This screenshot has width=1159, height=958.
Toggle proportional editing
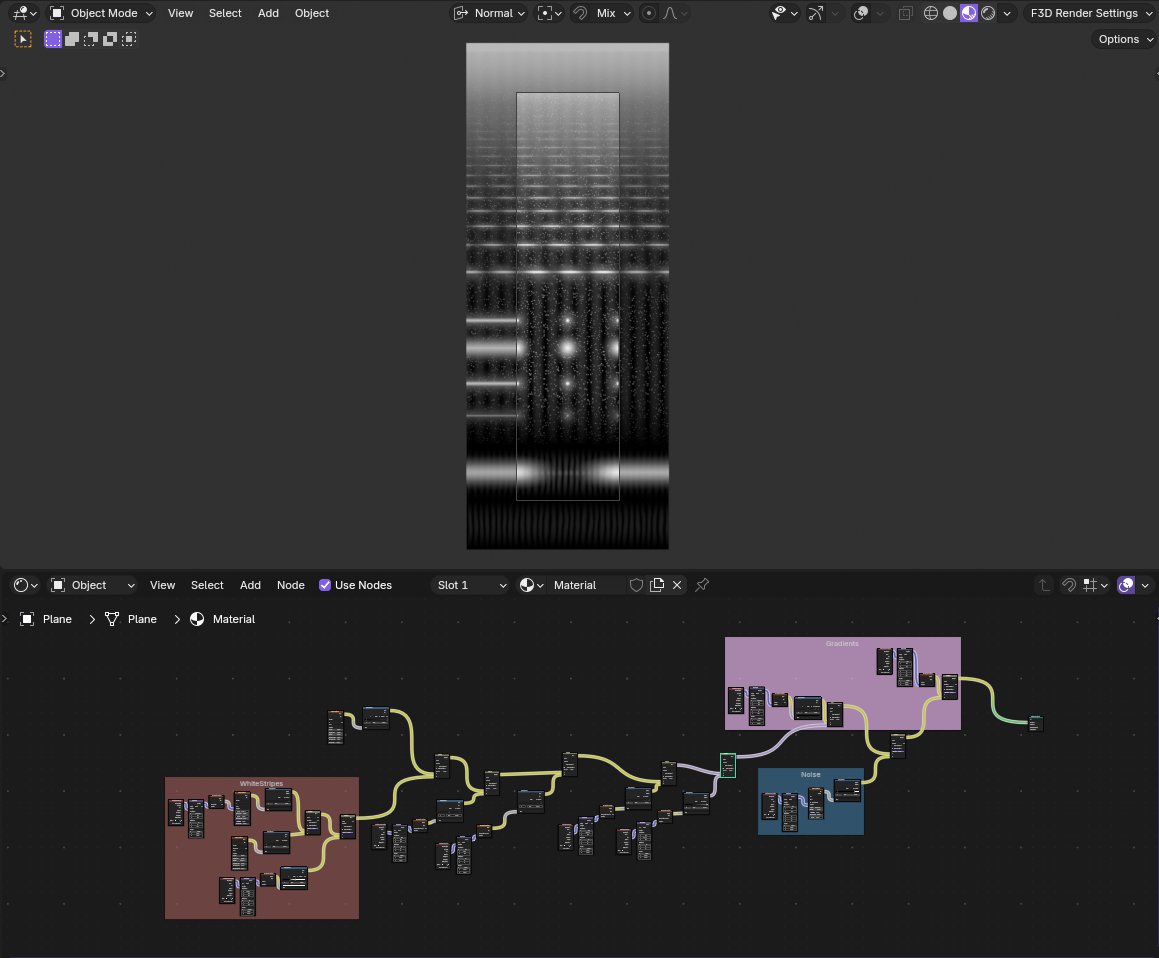point(649,13)
